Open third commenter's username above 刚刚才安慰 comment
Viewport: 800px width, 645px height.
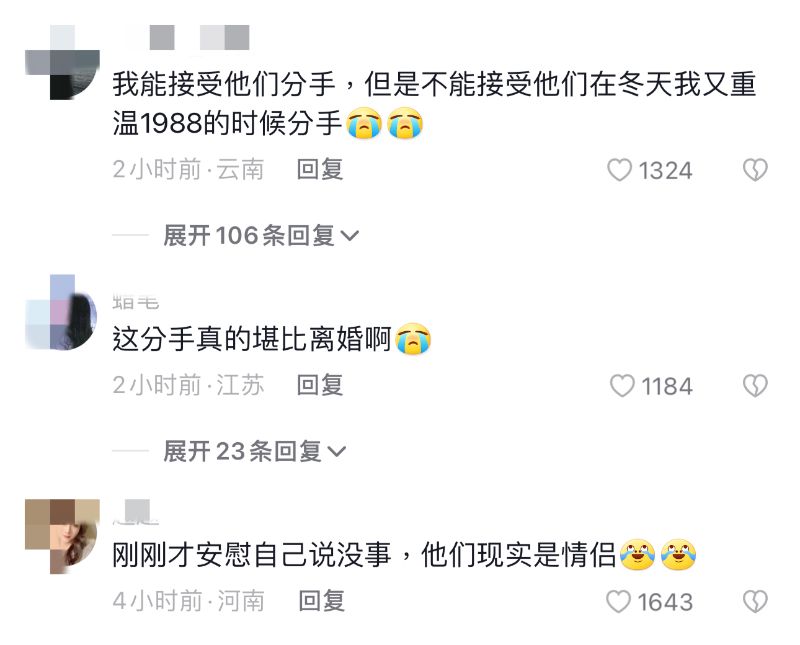tap(136, 513)
